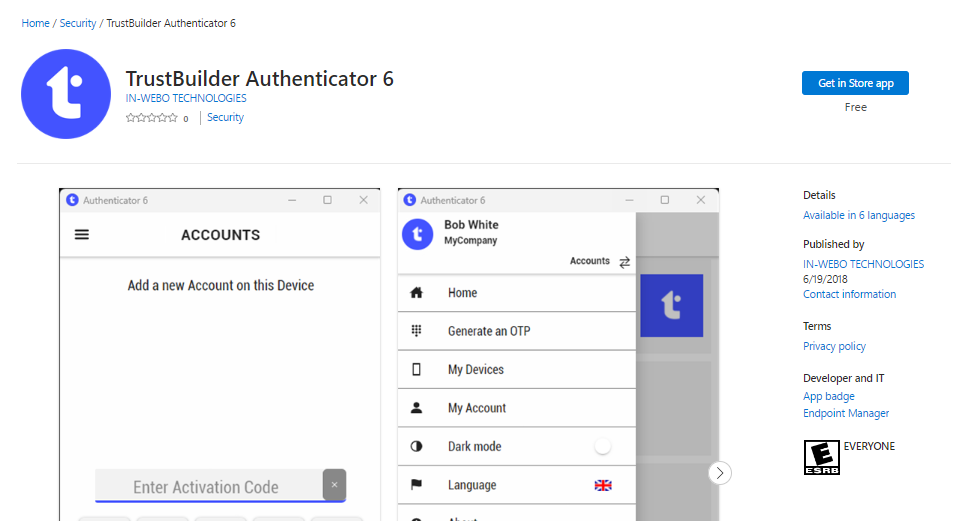Click the star rating row
Viewport: 964px width, 521px height.
click(x=152, y=118)
